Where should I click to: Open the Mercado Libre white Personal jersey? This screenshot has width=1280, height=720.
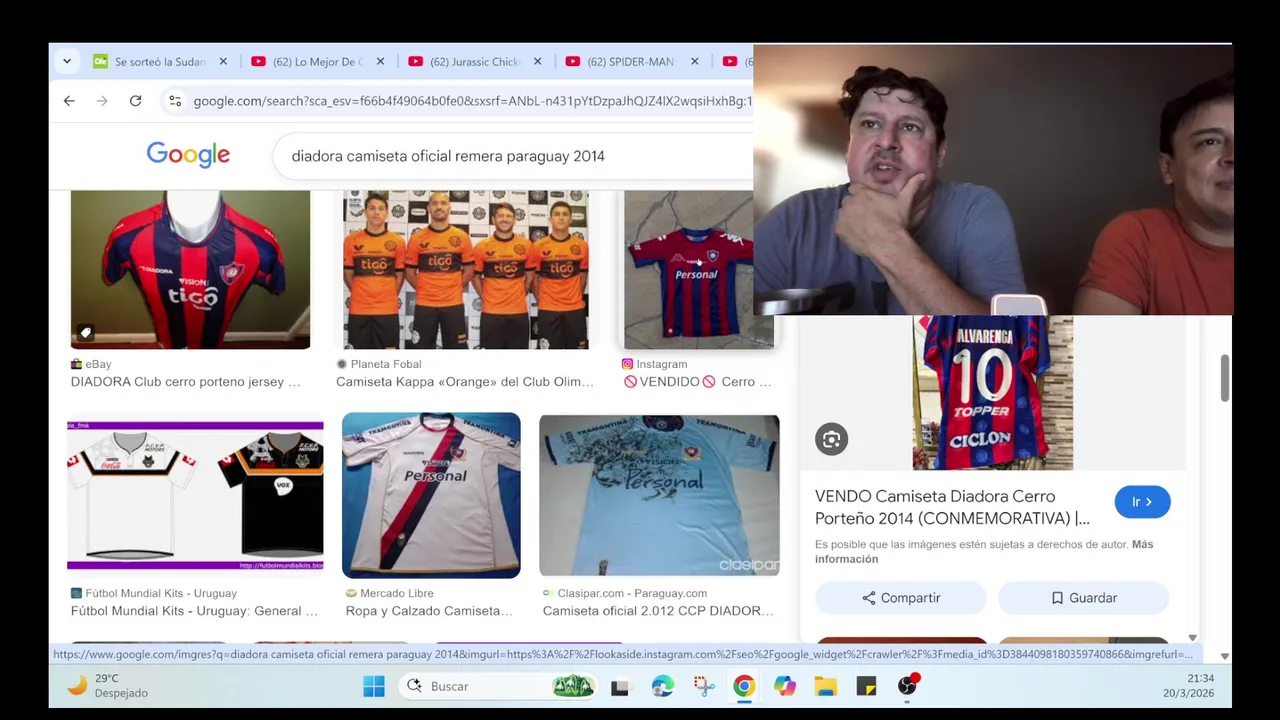(x=431, y=495)
